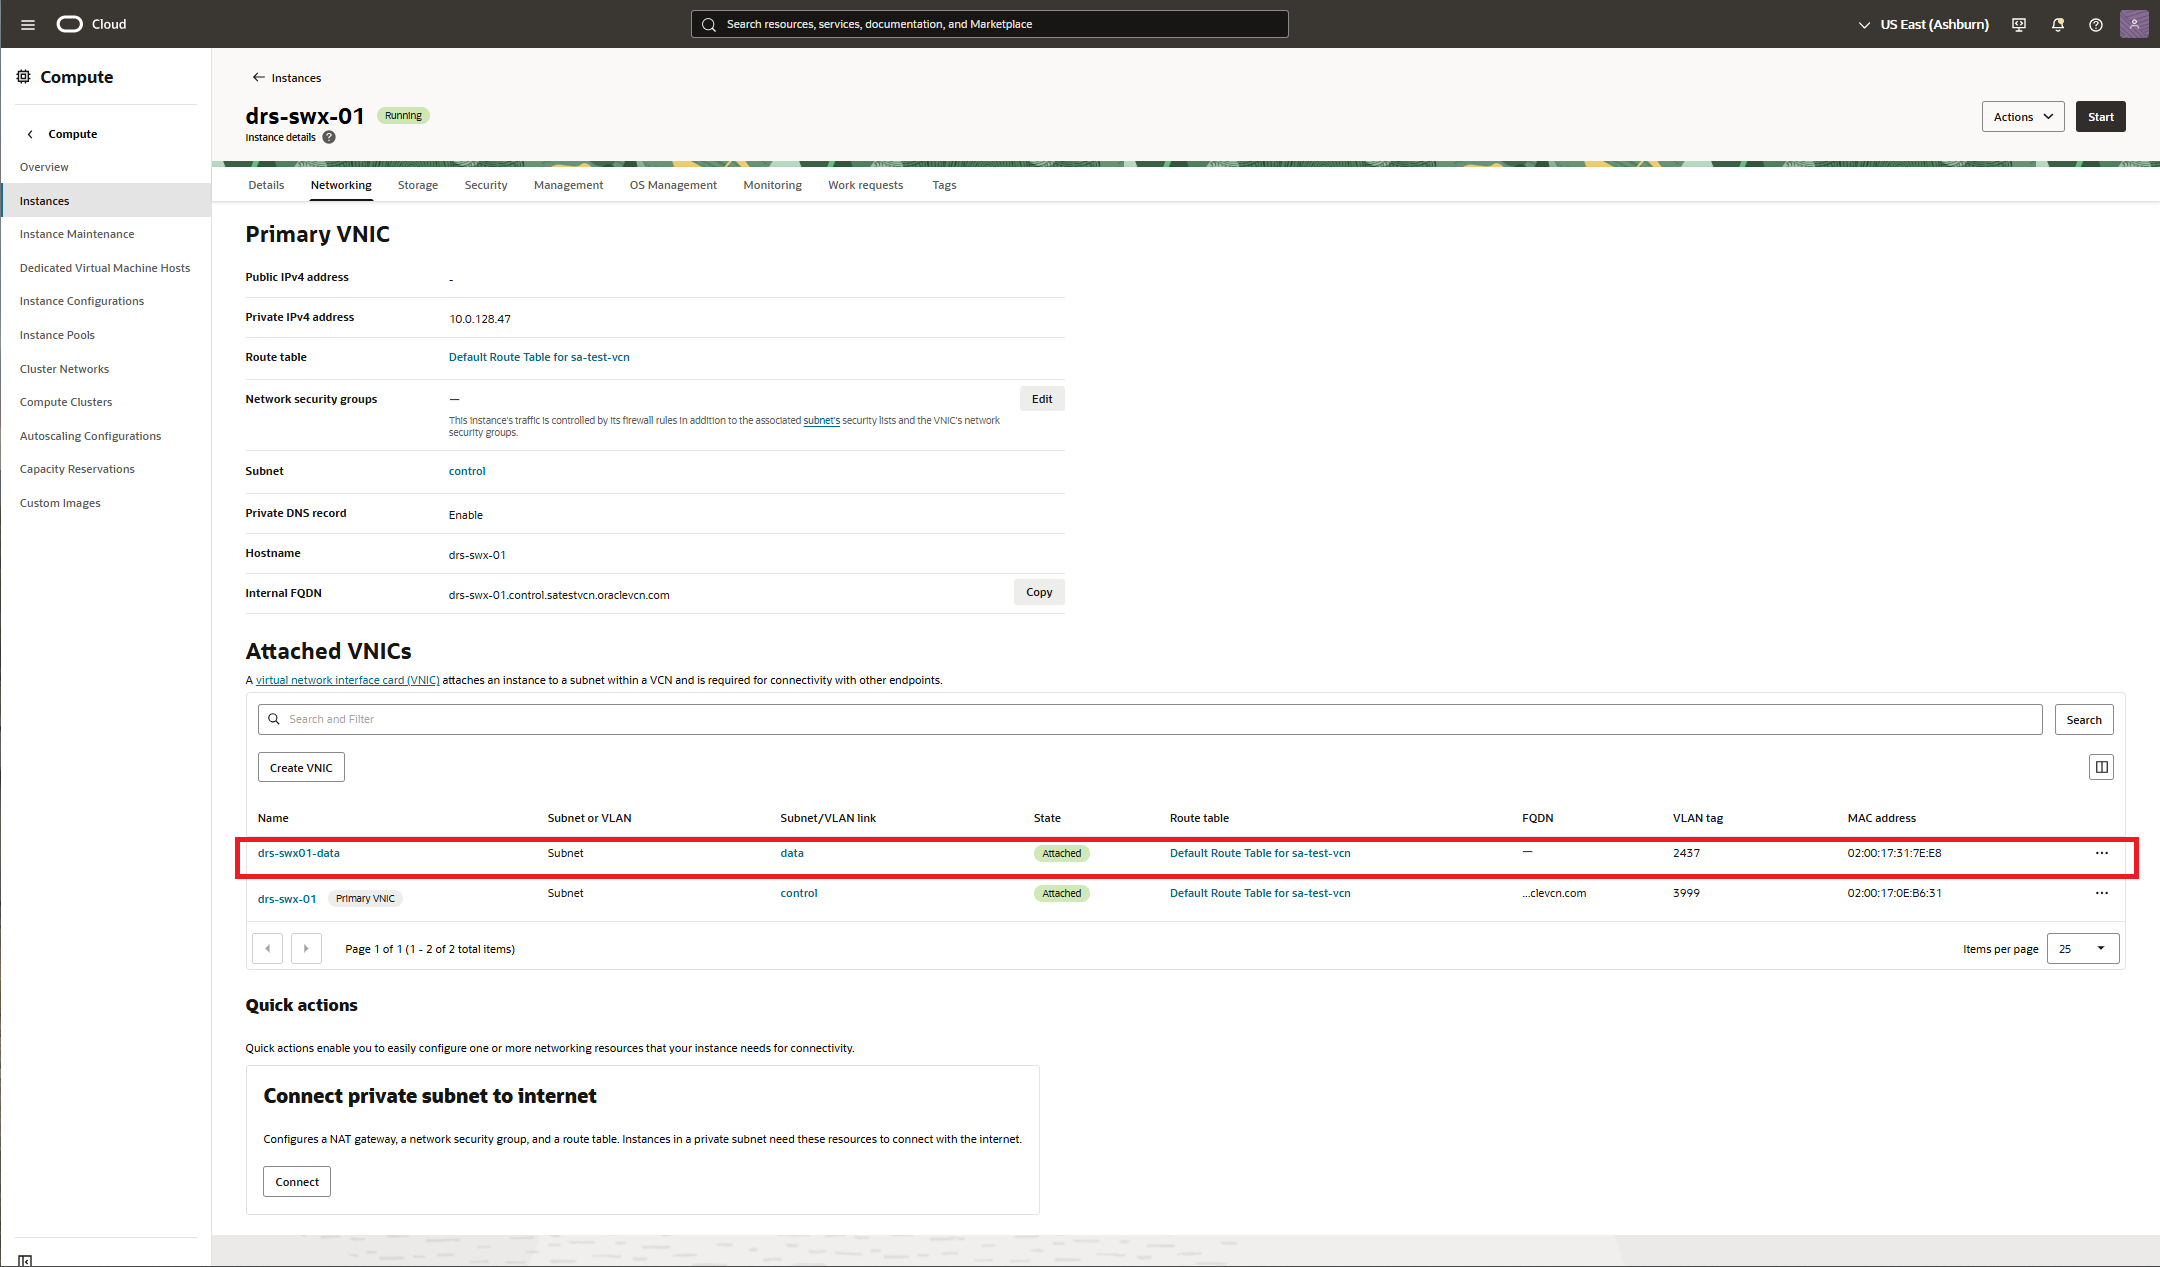The image size is (2160, 1267).
Task: Switch to the OS Management tab
Action: [x=673, y=185]
